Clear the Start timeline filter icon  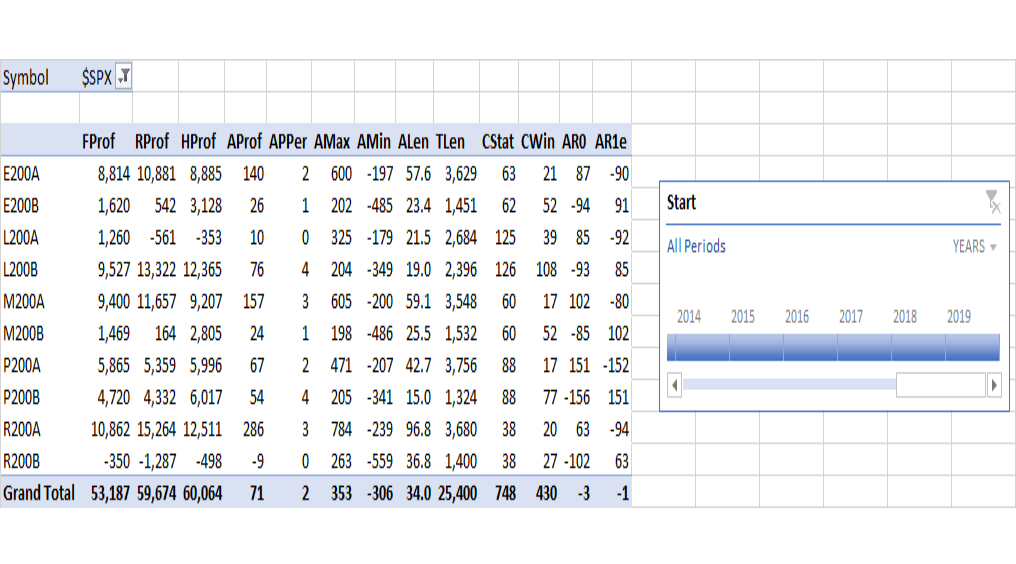993,201
